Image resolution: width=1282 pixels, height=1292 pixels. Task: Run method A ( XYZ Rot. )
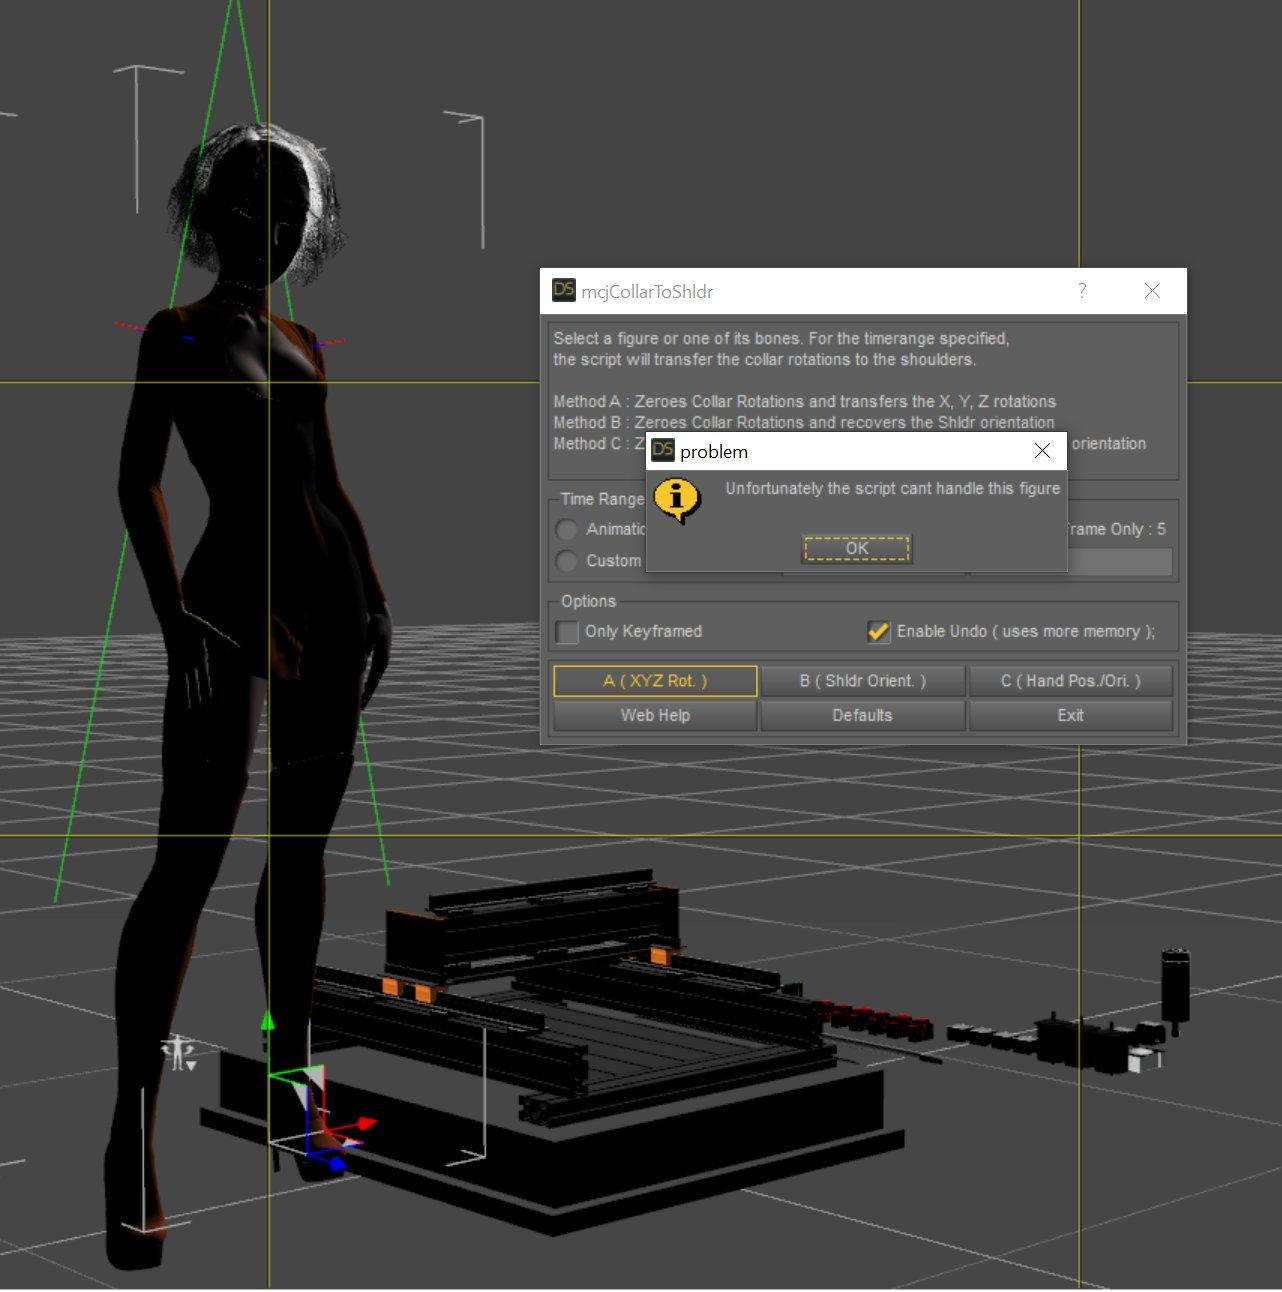click(655, 681)
